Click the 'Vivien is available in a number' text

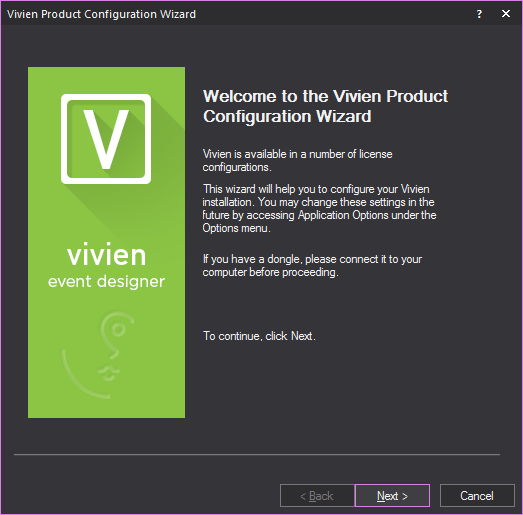coord(298,160)
